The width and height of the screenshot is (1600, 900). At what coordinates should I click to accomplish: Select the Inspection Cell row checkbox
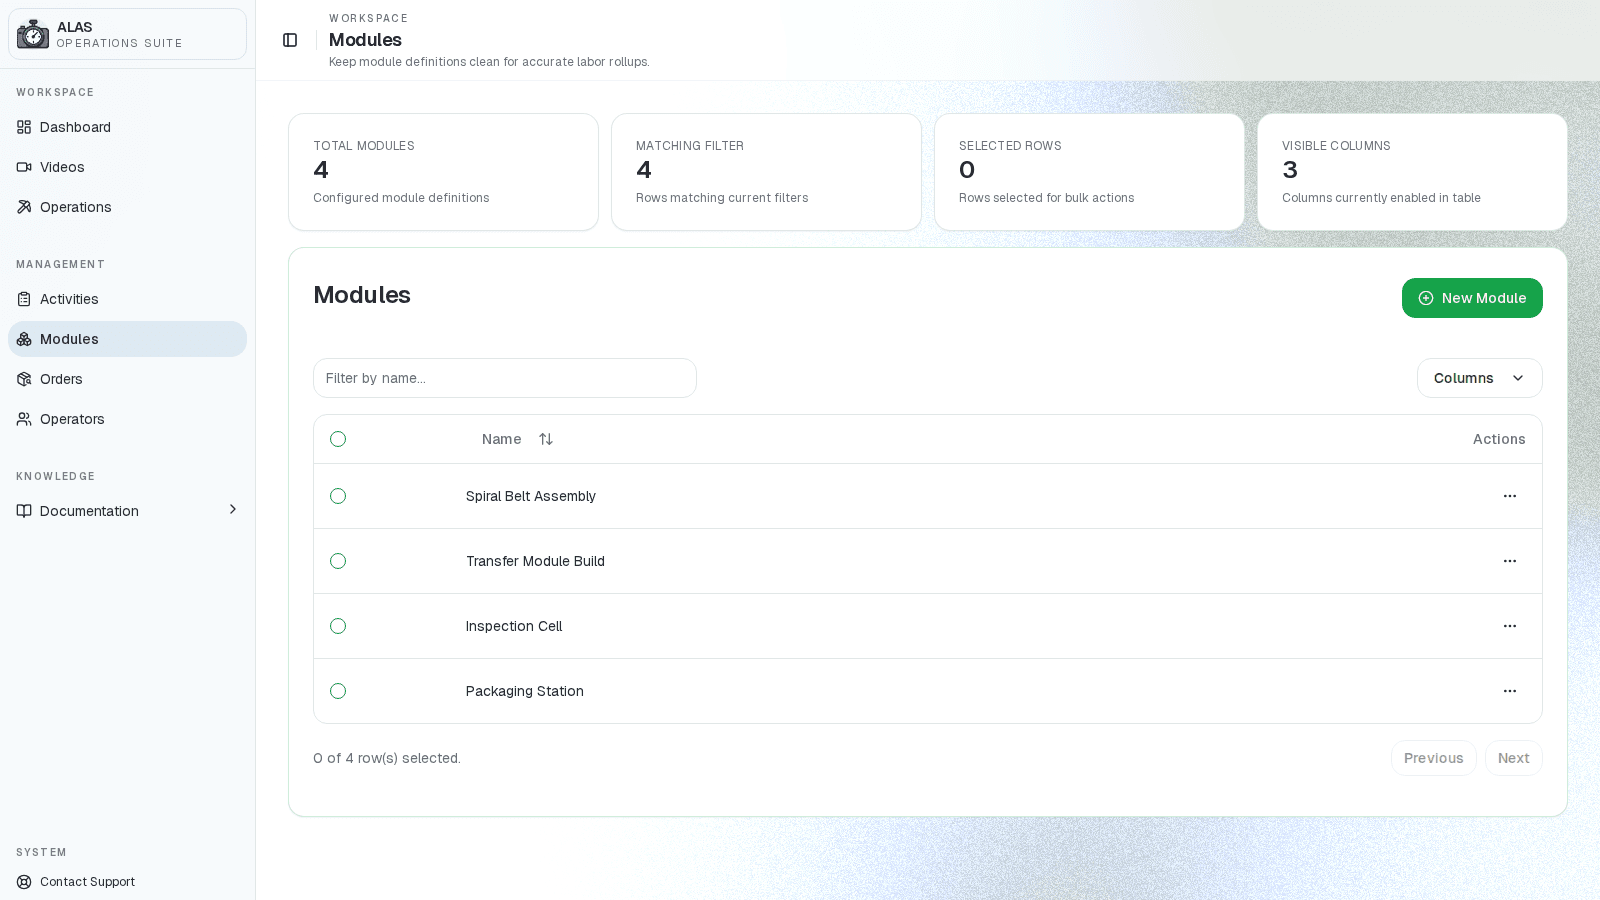point(338,626)
